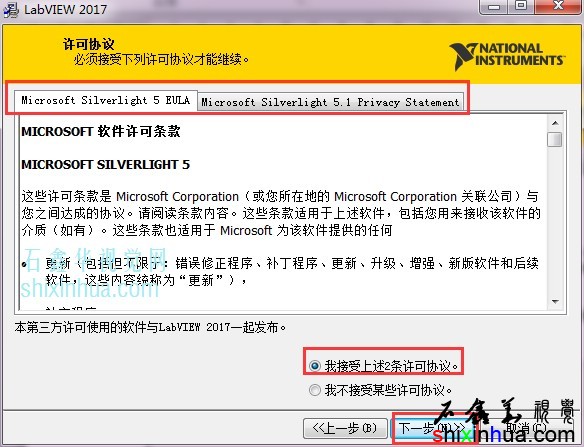Click the license text scrollbar thumb
Image resolution: width=584 pixels, height=447 pixels.
coord(555,139)
